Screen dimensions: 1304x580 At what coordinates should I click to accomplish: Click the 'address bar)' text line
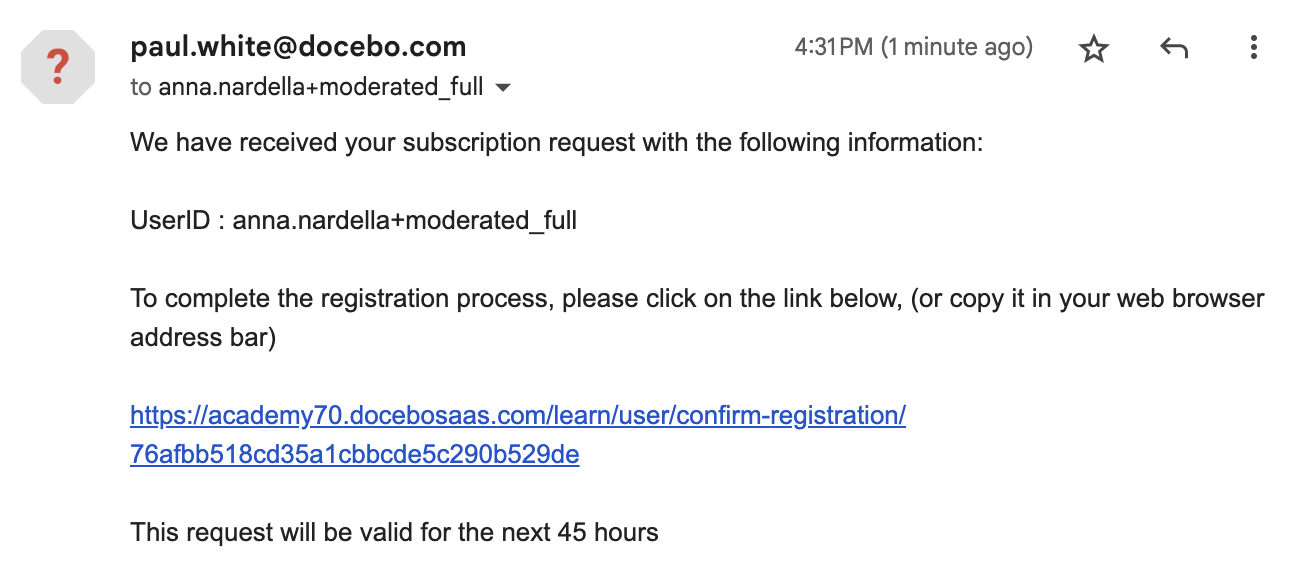203,338
